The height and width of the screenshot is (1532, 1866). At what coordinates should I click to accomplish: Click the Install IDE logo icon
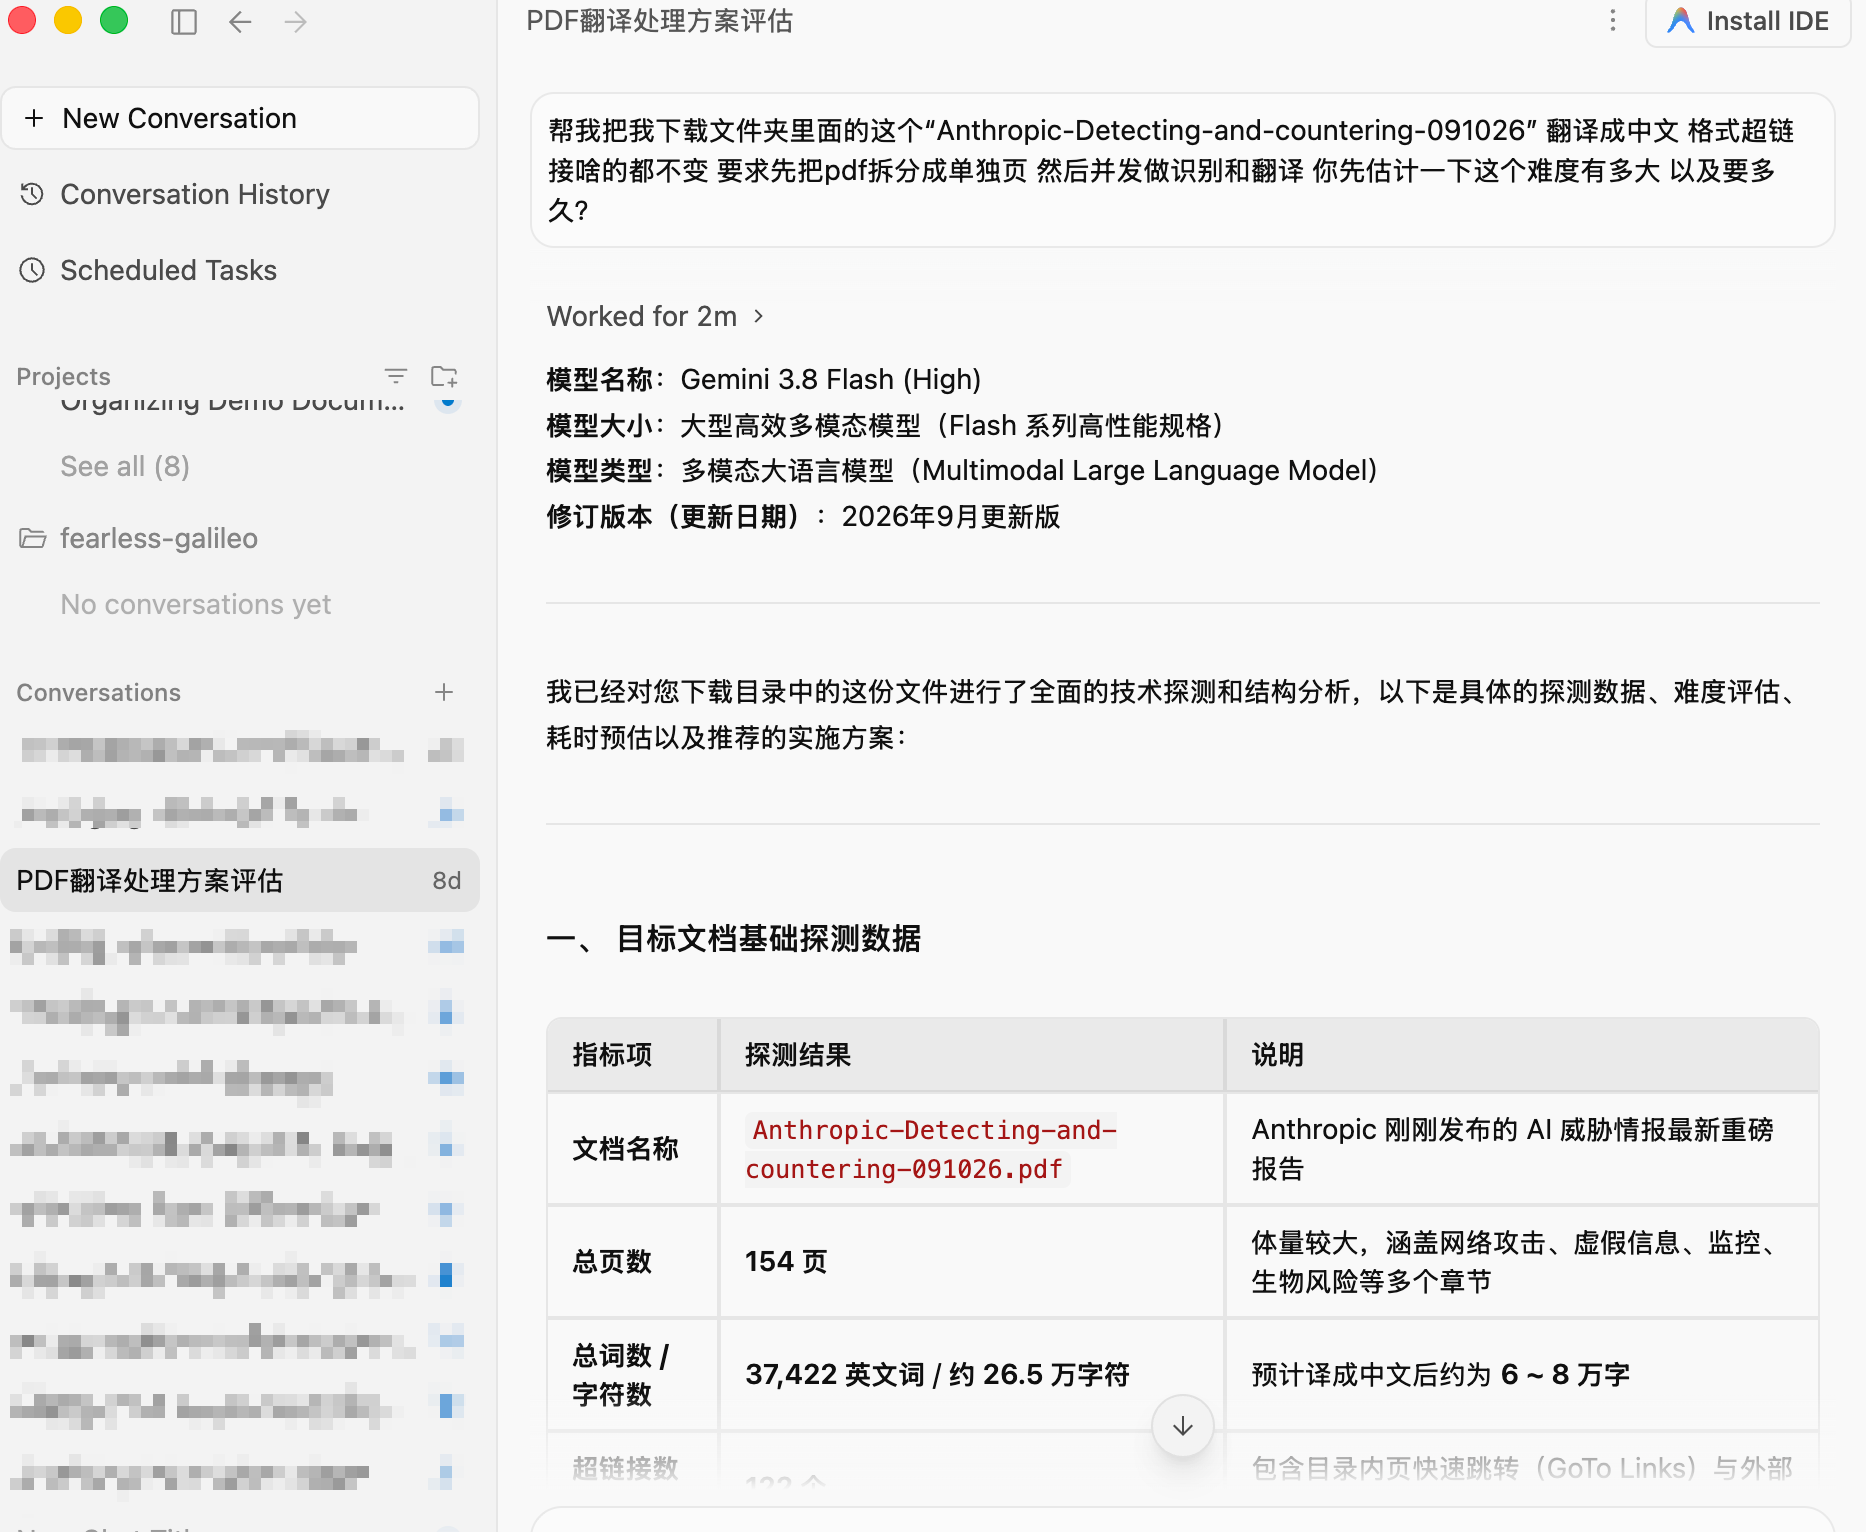pyautogui.click(x=1681, y=21)
